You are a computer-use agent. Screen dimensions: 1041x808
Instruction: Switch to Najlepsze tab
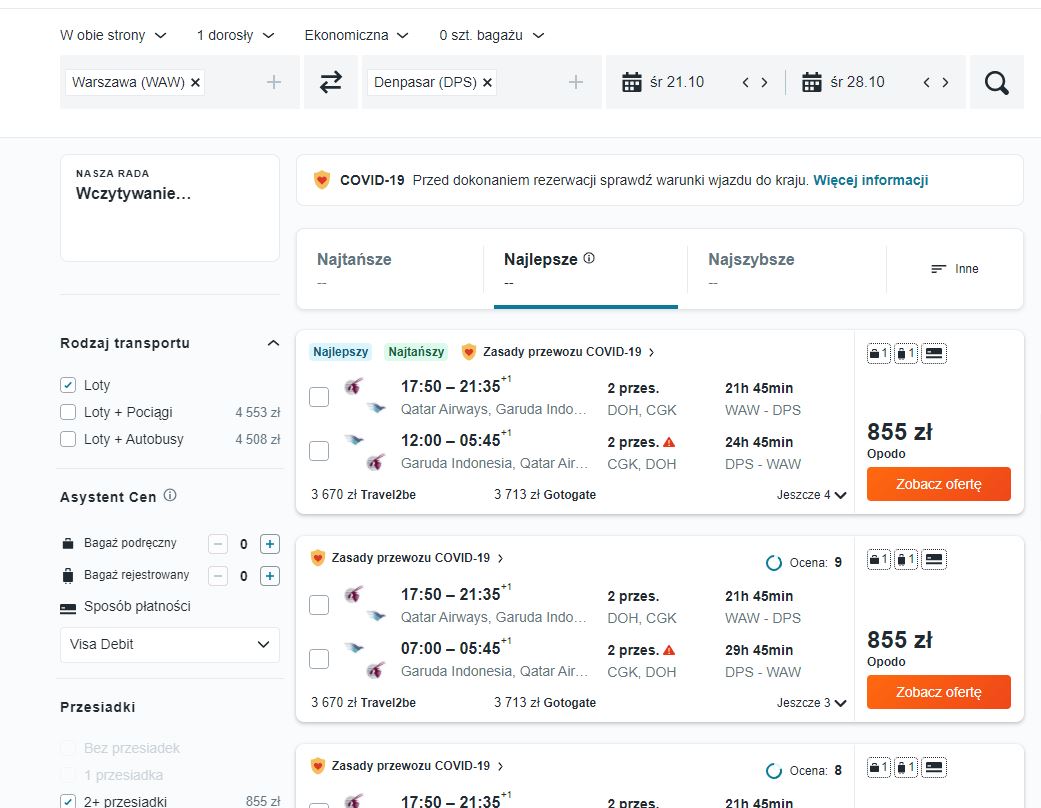(586, 269)
